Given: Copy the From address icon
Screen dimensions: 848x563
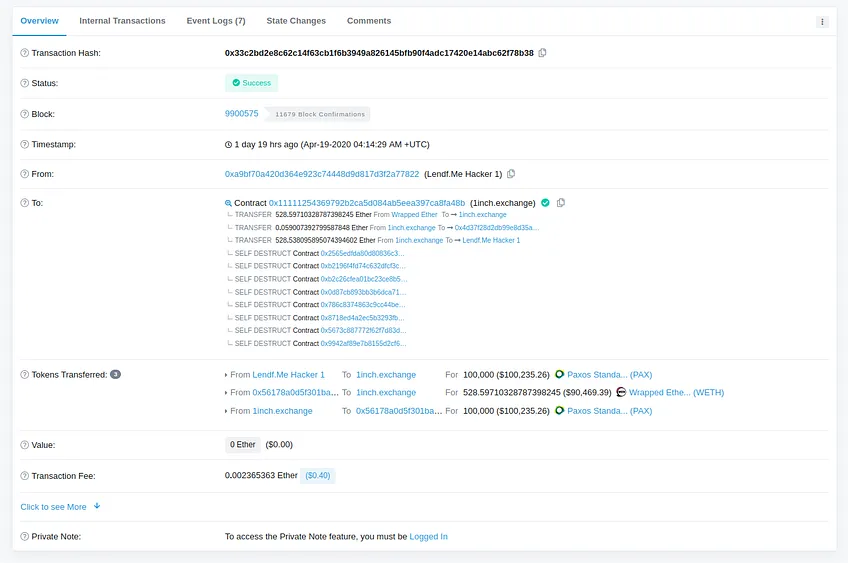Looking at the screenshot, I should point(511,174).
